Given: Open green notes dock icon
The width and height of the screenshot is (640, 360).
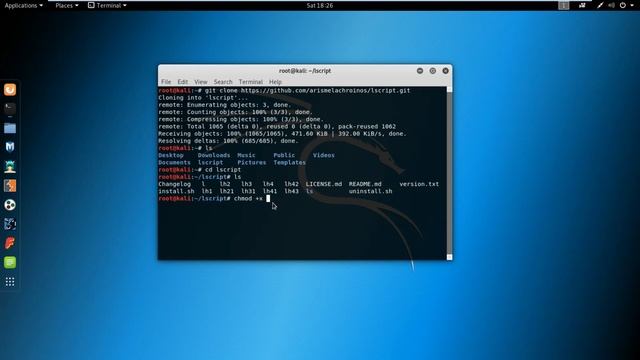Looking at the screenshot, I should [10, 262].
